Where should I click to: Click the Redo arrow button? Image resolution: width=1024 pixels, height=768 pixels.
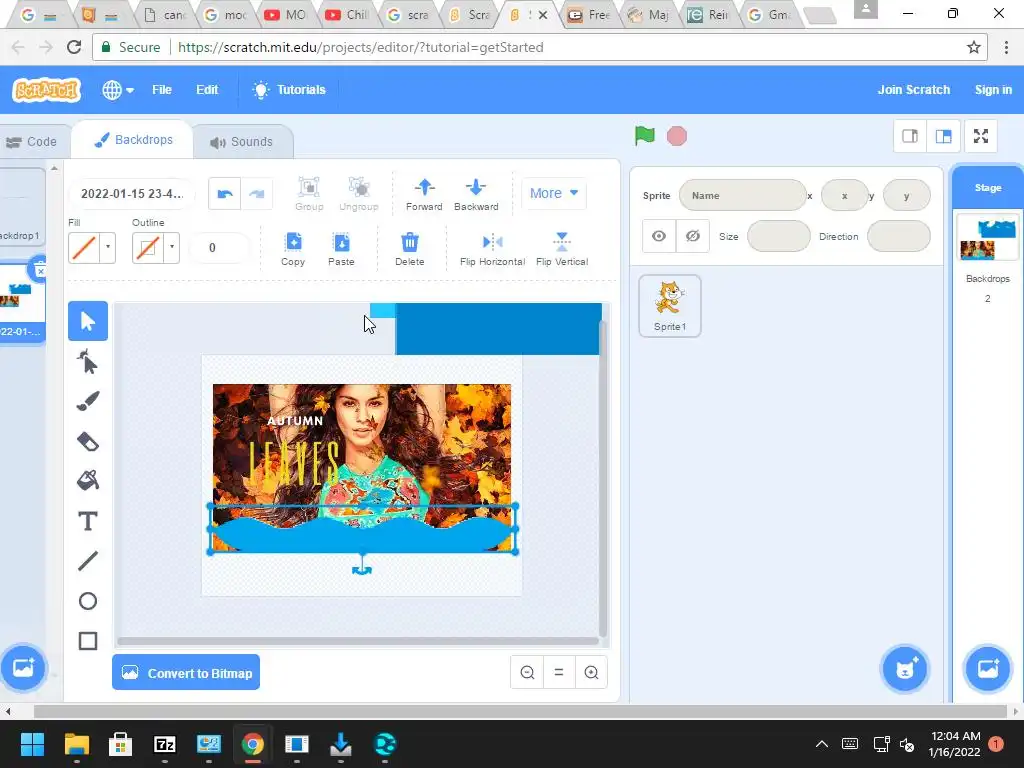[257, 193]
